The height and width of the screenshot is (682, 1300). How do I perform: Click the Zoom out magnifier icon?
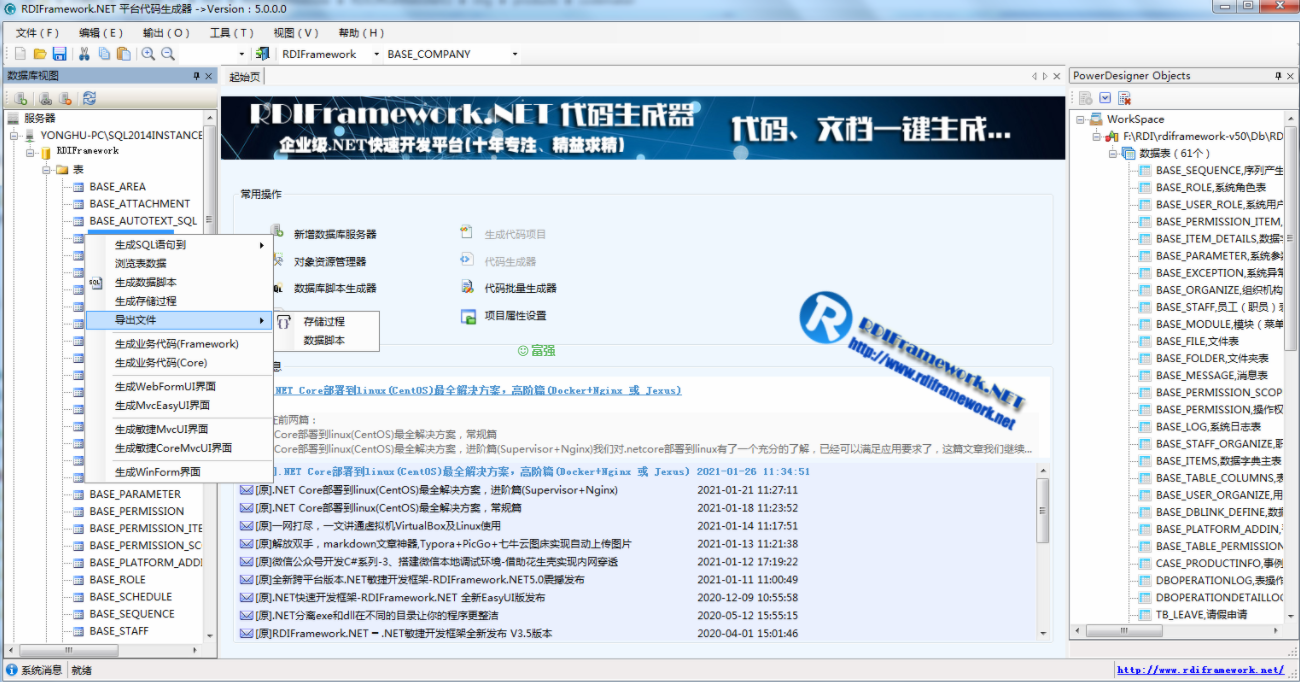[167, 54]
